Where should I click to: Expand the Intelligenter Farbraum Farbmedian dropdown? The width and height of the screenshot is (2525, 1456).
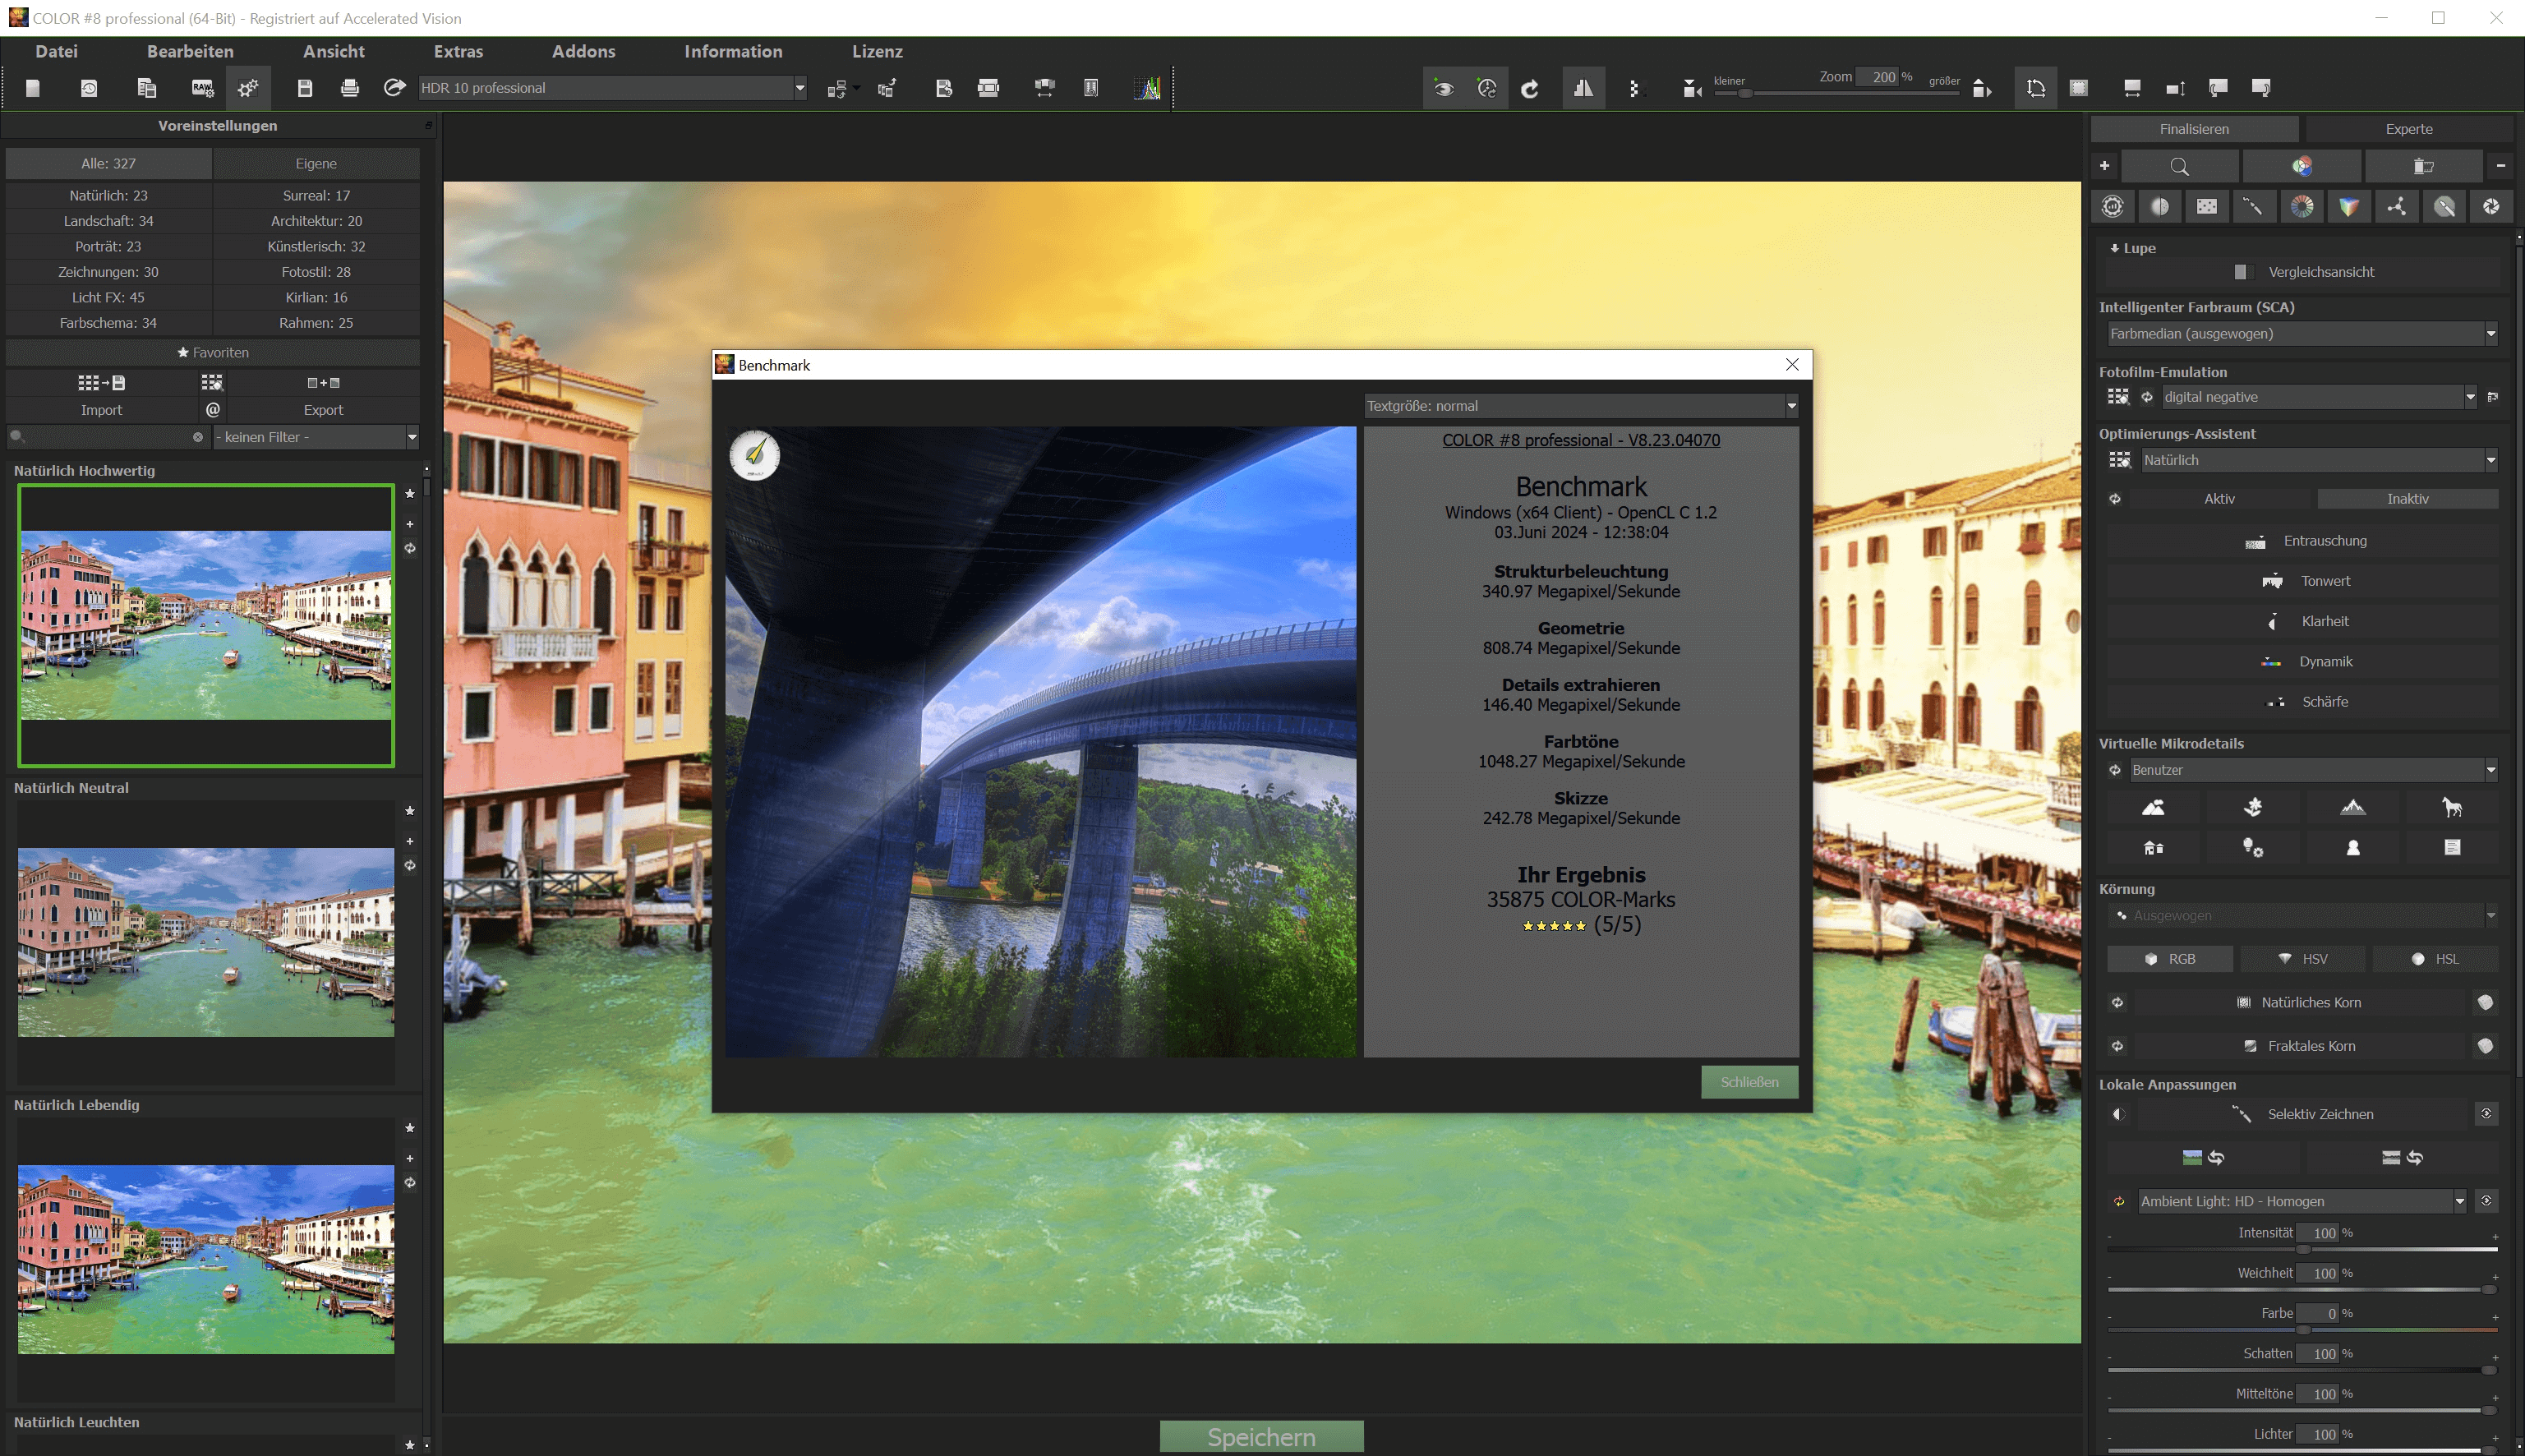point(2490,334)
